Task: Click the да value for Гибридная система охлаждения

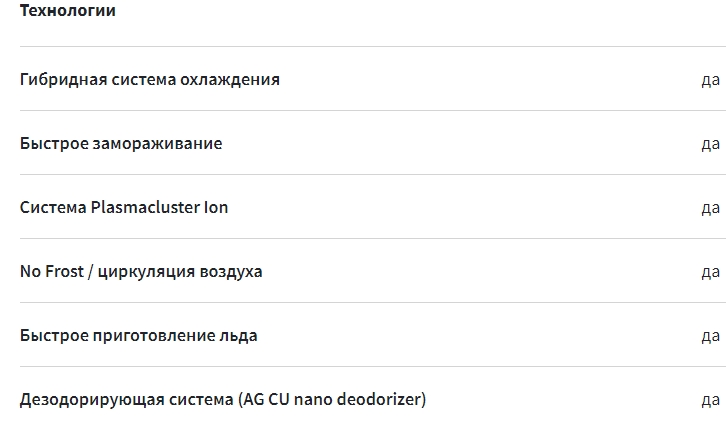Action: click(x=710, y=79)
